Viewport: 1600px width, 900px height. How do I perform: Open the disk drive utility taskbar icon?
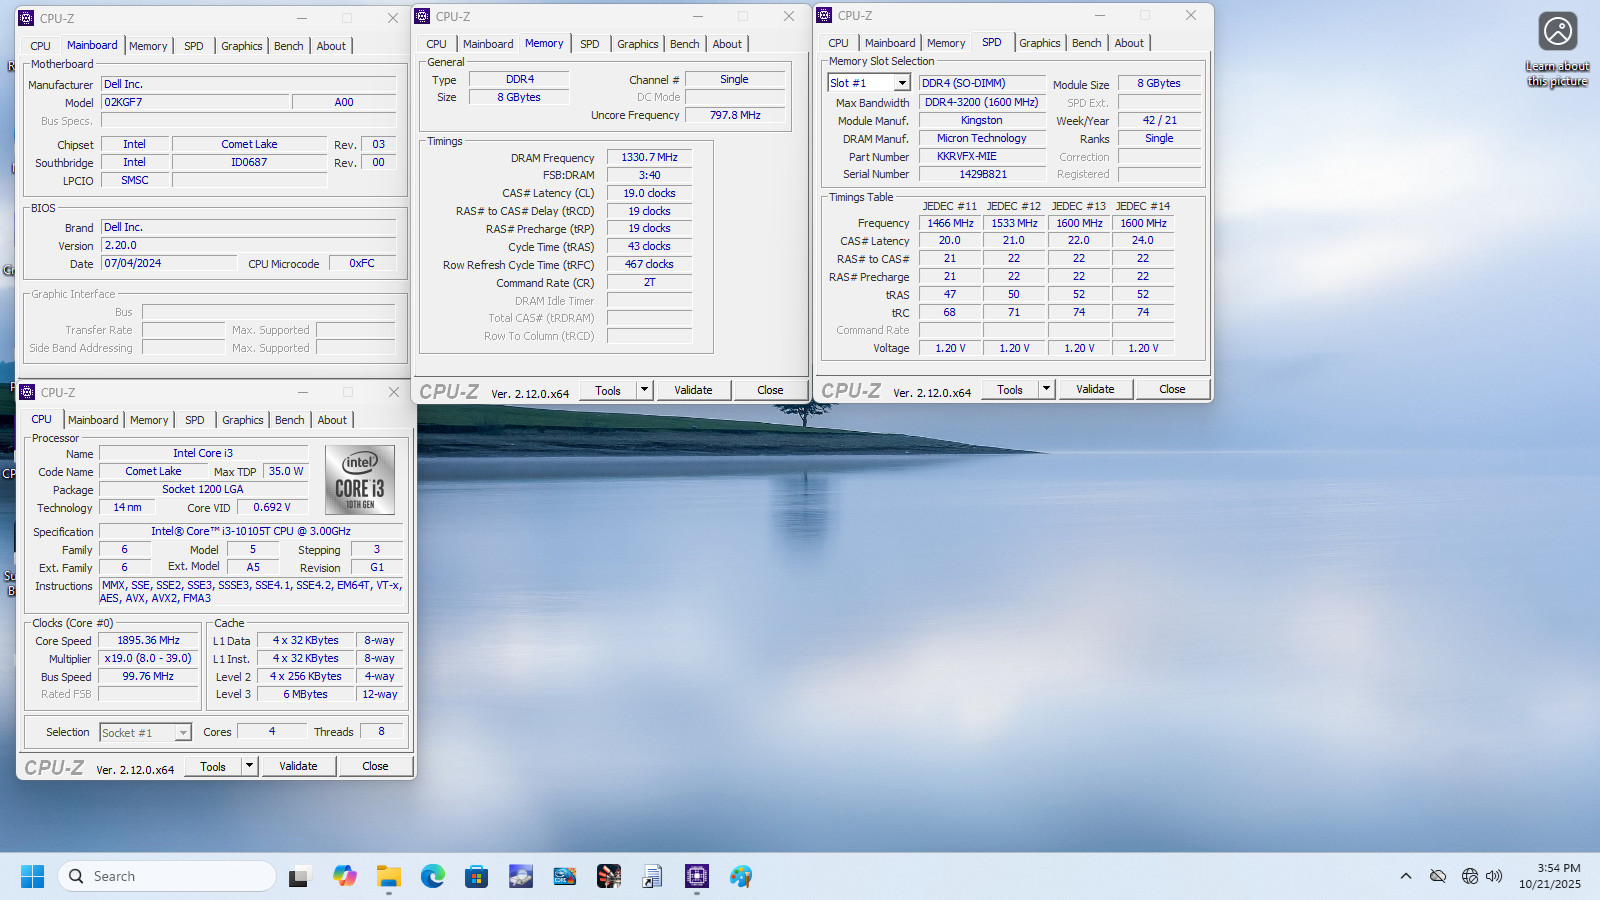coord(521,876)
